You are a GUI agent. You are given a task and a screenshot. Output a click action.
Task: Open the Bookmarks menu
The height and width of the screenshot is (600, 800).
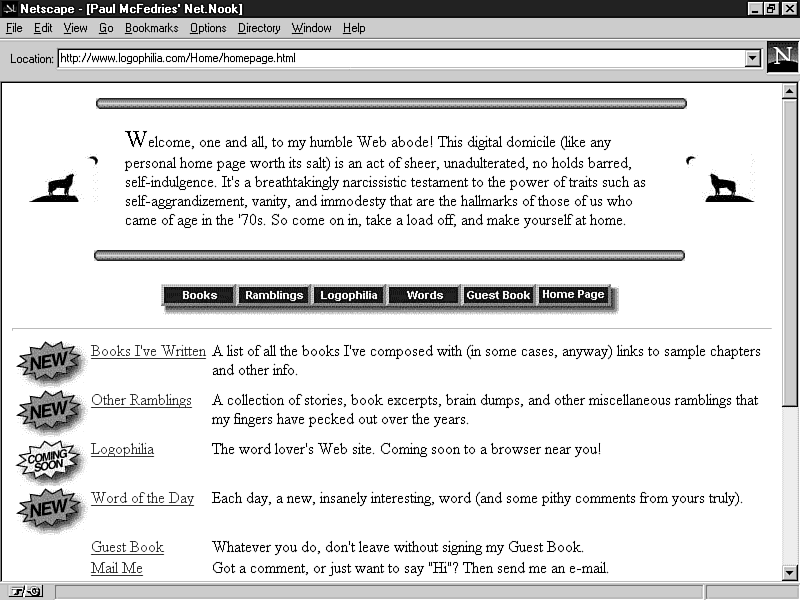[x=152, y=28]
